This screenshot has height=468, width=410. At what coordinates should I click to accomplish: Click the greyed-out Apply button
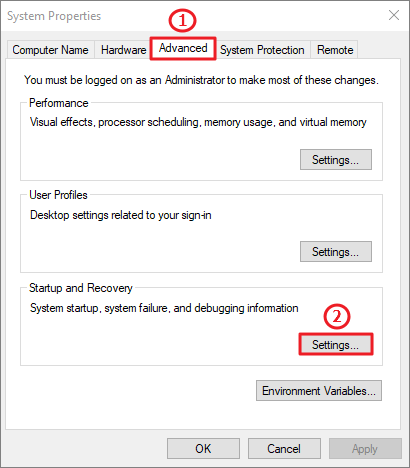(x=365, y=449)
